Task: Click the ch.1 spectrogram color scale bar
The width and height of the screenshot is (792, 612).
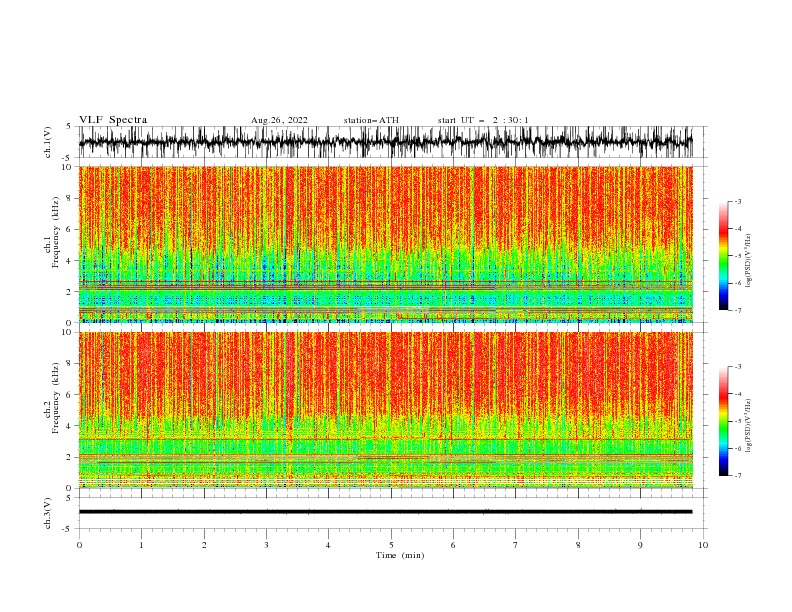Action: 723,256
